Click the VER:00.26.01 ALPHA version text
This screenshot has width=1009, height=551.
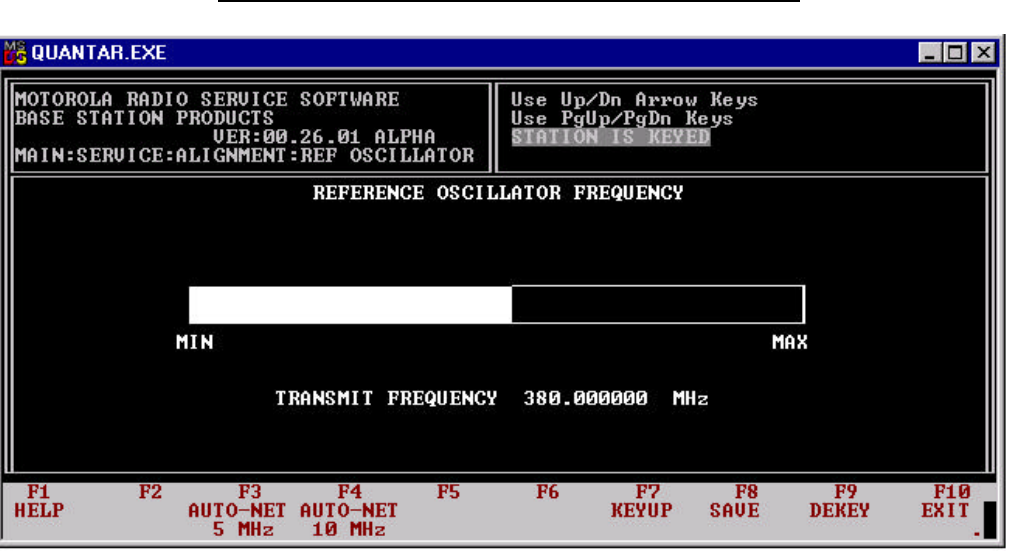[324, 137]
